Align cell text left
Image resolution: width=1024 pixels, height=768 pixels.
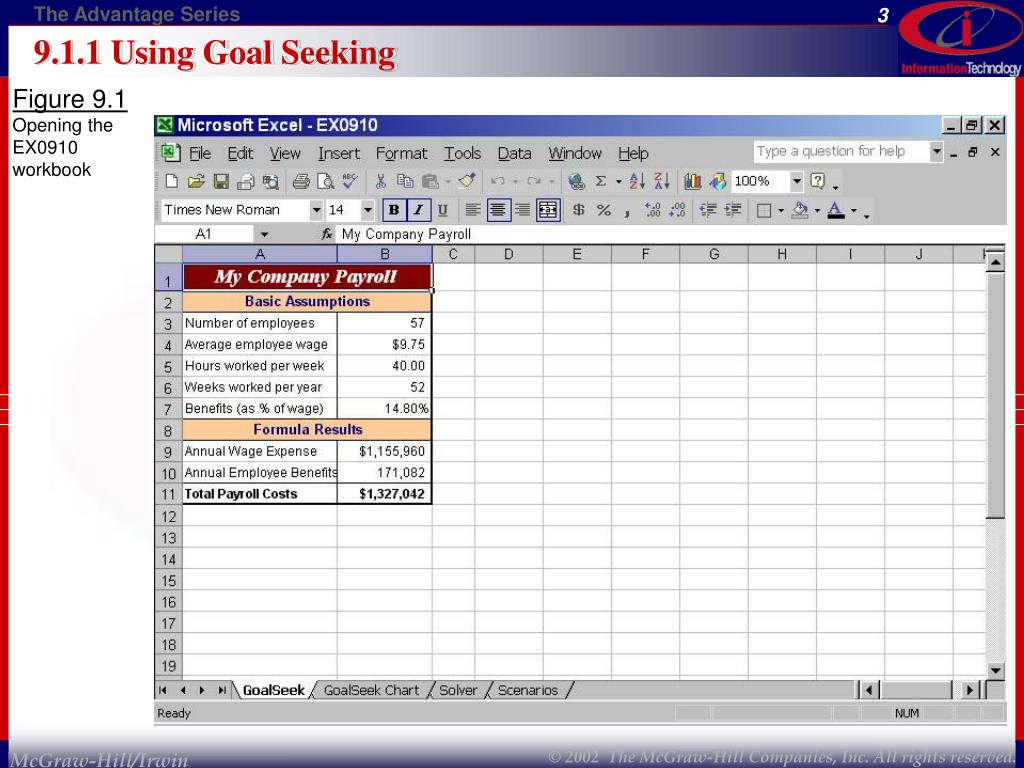pyautogui.click(x=473, y=210)
